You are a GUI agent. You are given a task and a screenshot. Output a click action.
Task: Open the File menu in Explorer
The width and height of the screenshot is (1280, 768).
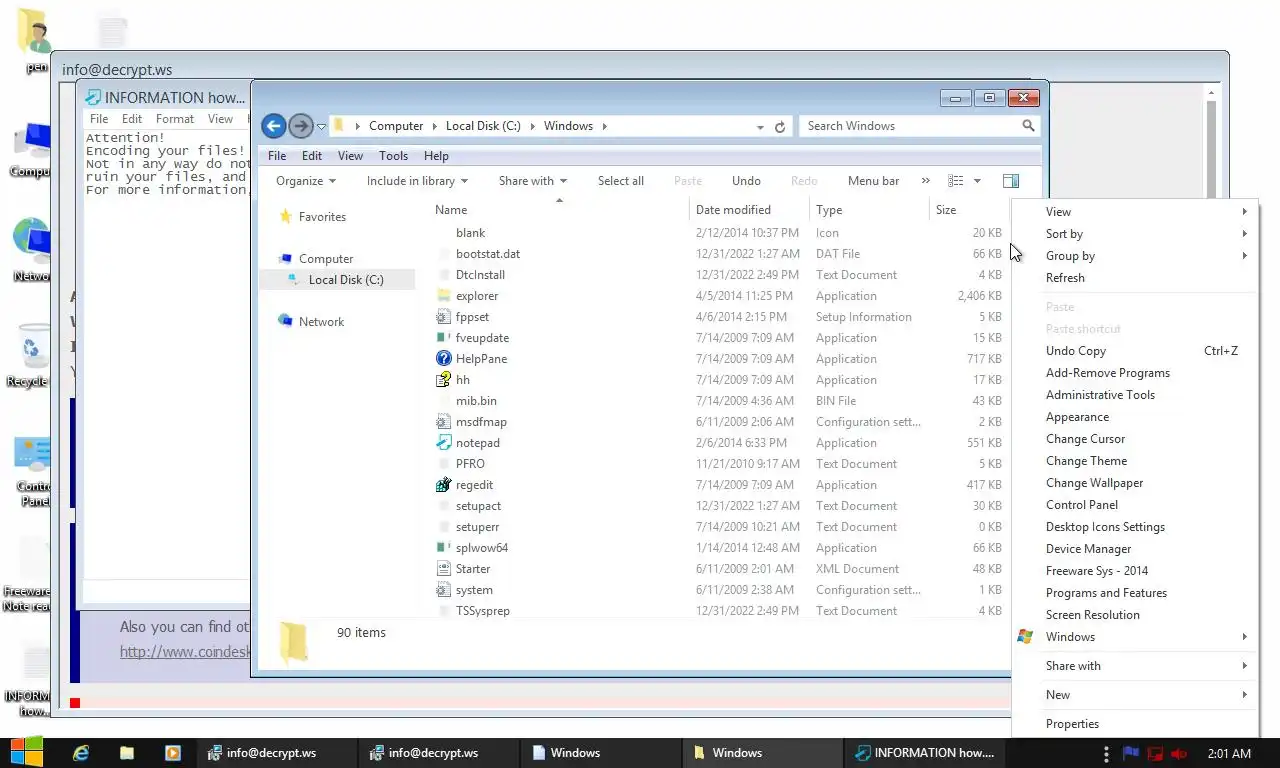click(277, 156)
